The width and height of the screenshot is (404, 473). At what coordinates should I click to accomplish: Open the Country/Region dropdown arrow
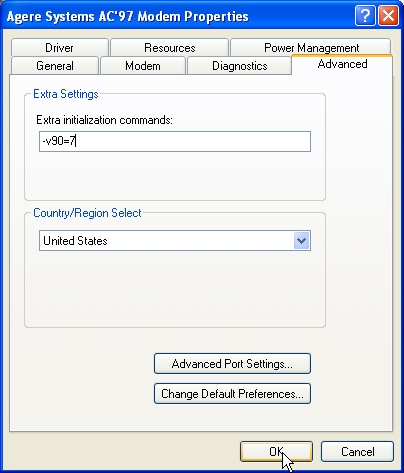[x=302, y=241]
